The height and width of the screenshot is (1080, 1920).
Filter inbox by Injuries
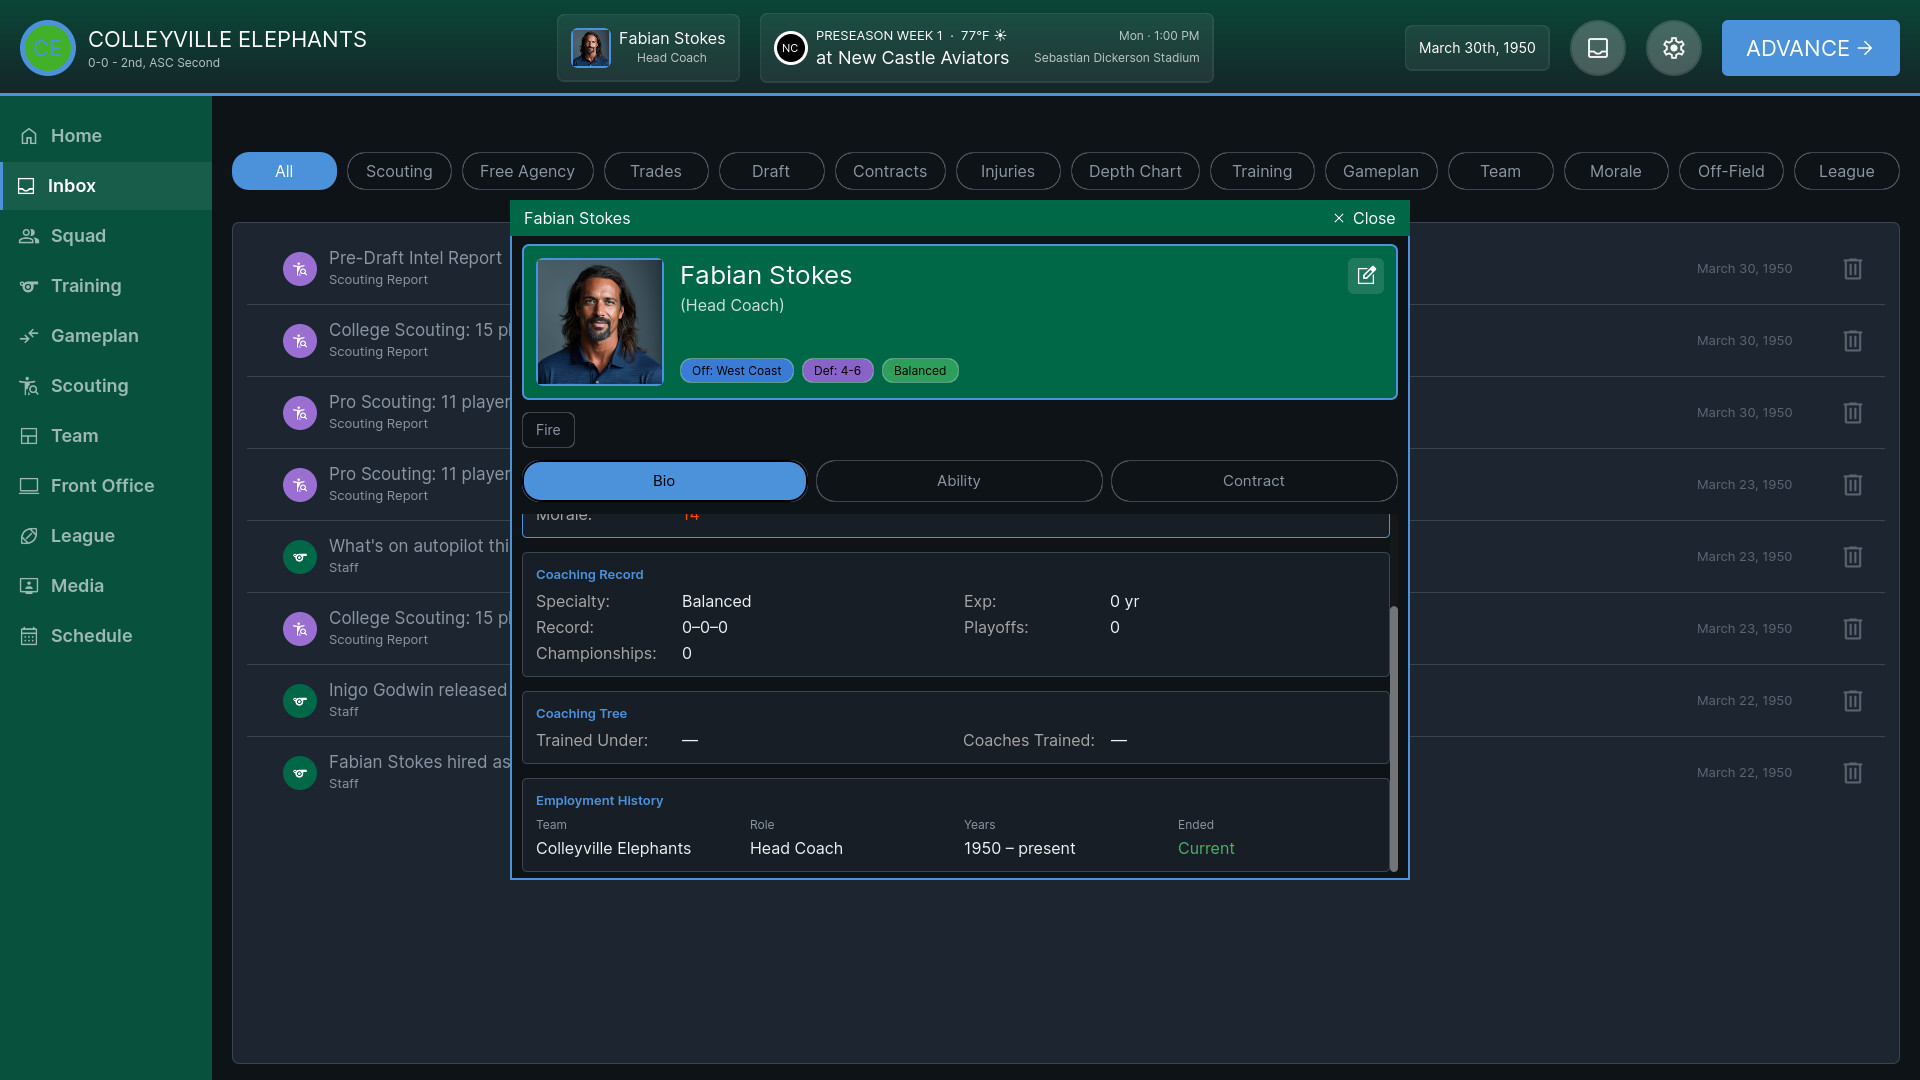coord(1008,171)
